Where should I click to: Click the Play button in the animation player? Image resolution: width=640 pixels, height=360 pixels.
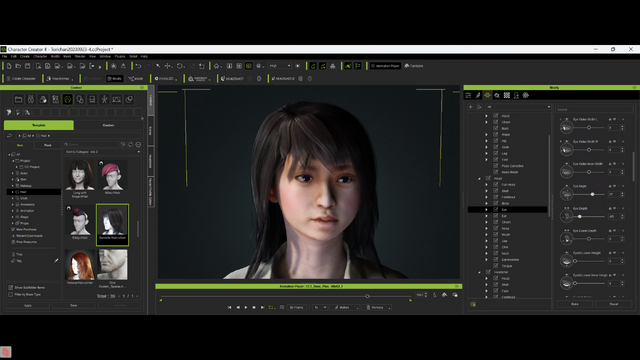tap(246, 307)
